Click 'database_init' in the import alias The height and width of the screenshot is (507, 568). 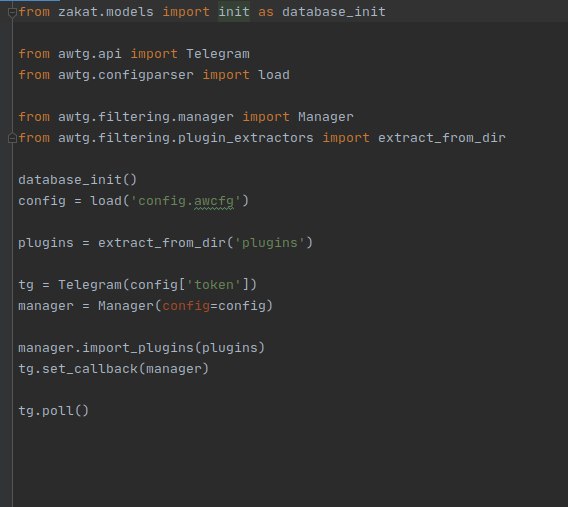[x=334, y=12]
